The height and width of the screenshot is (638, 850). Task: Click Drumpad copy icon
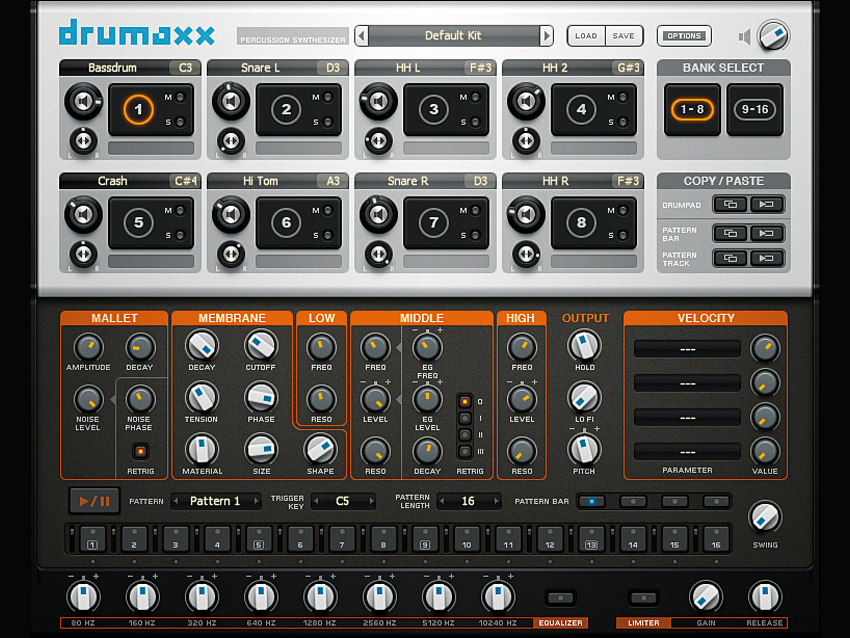[x=730, y=204]
